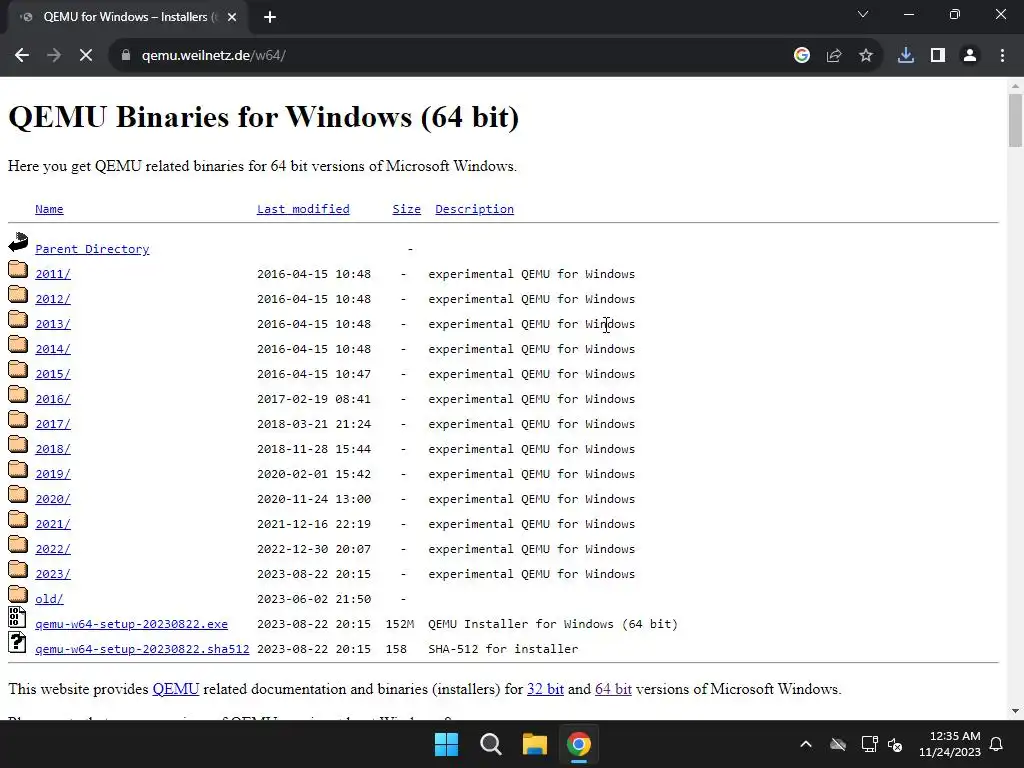Open the 2020/ folder link
Image resolution: width=1024 pixels, height=768 pixels.
tap(53, 499)
